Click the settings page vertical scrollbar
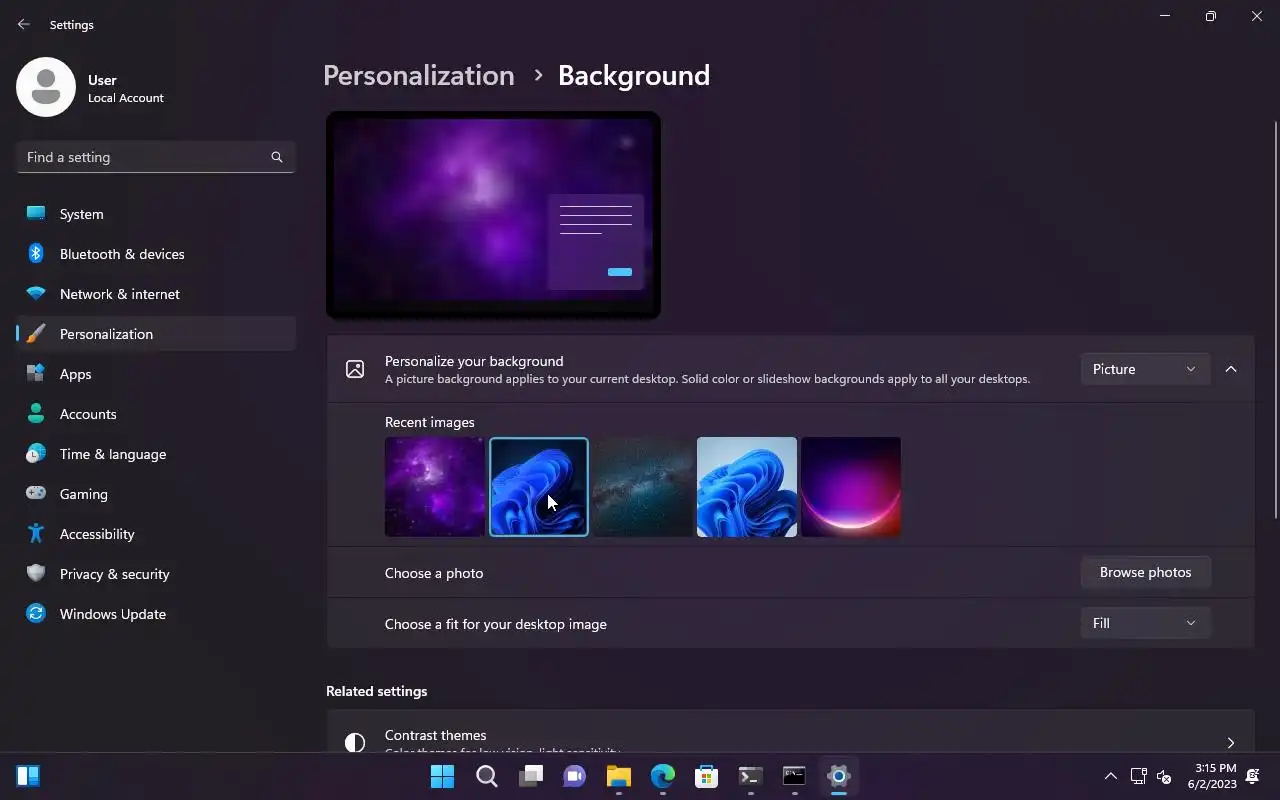Screen dimensions: 1280x800 coord(1275,320)
